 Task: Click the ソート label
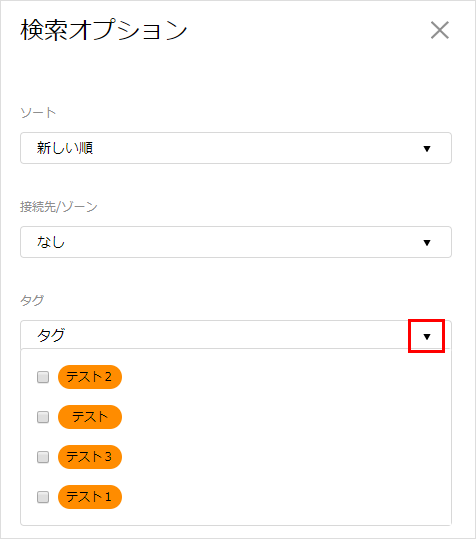(38, 113)
